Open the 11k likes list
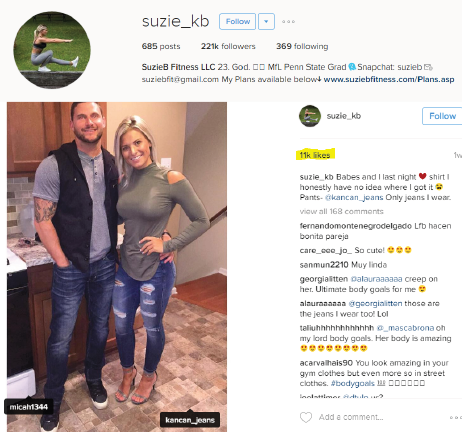 pyautogui.click(x=315, y=155)
